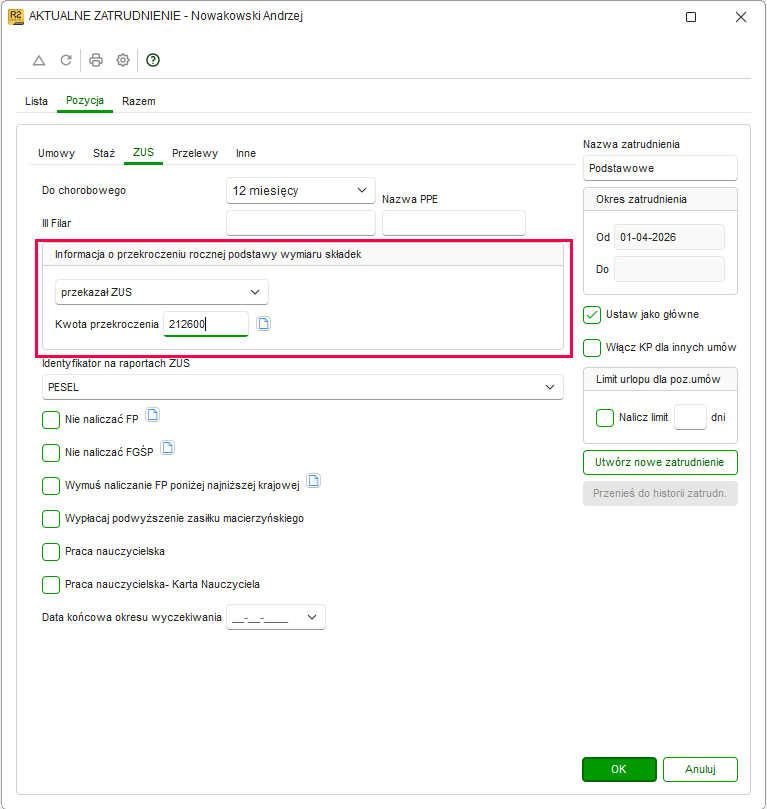Uncheck Ustaw jako główne
The image size is (767, 809).
click(592, 315)
